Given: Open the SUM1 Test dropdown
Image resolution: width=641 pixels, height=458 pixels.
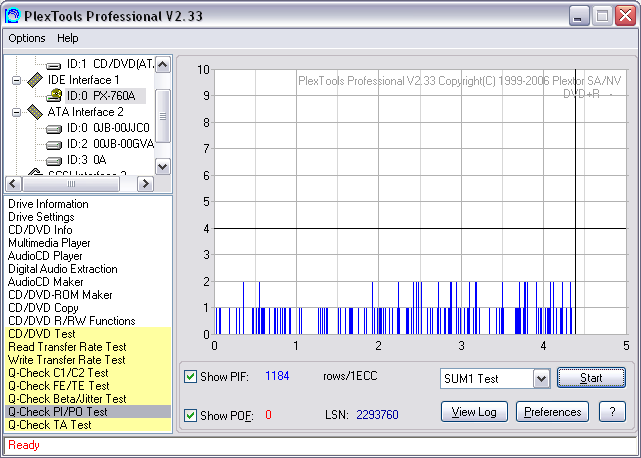Looking at the screenshot, I should click(x=541, y=379).
